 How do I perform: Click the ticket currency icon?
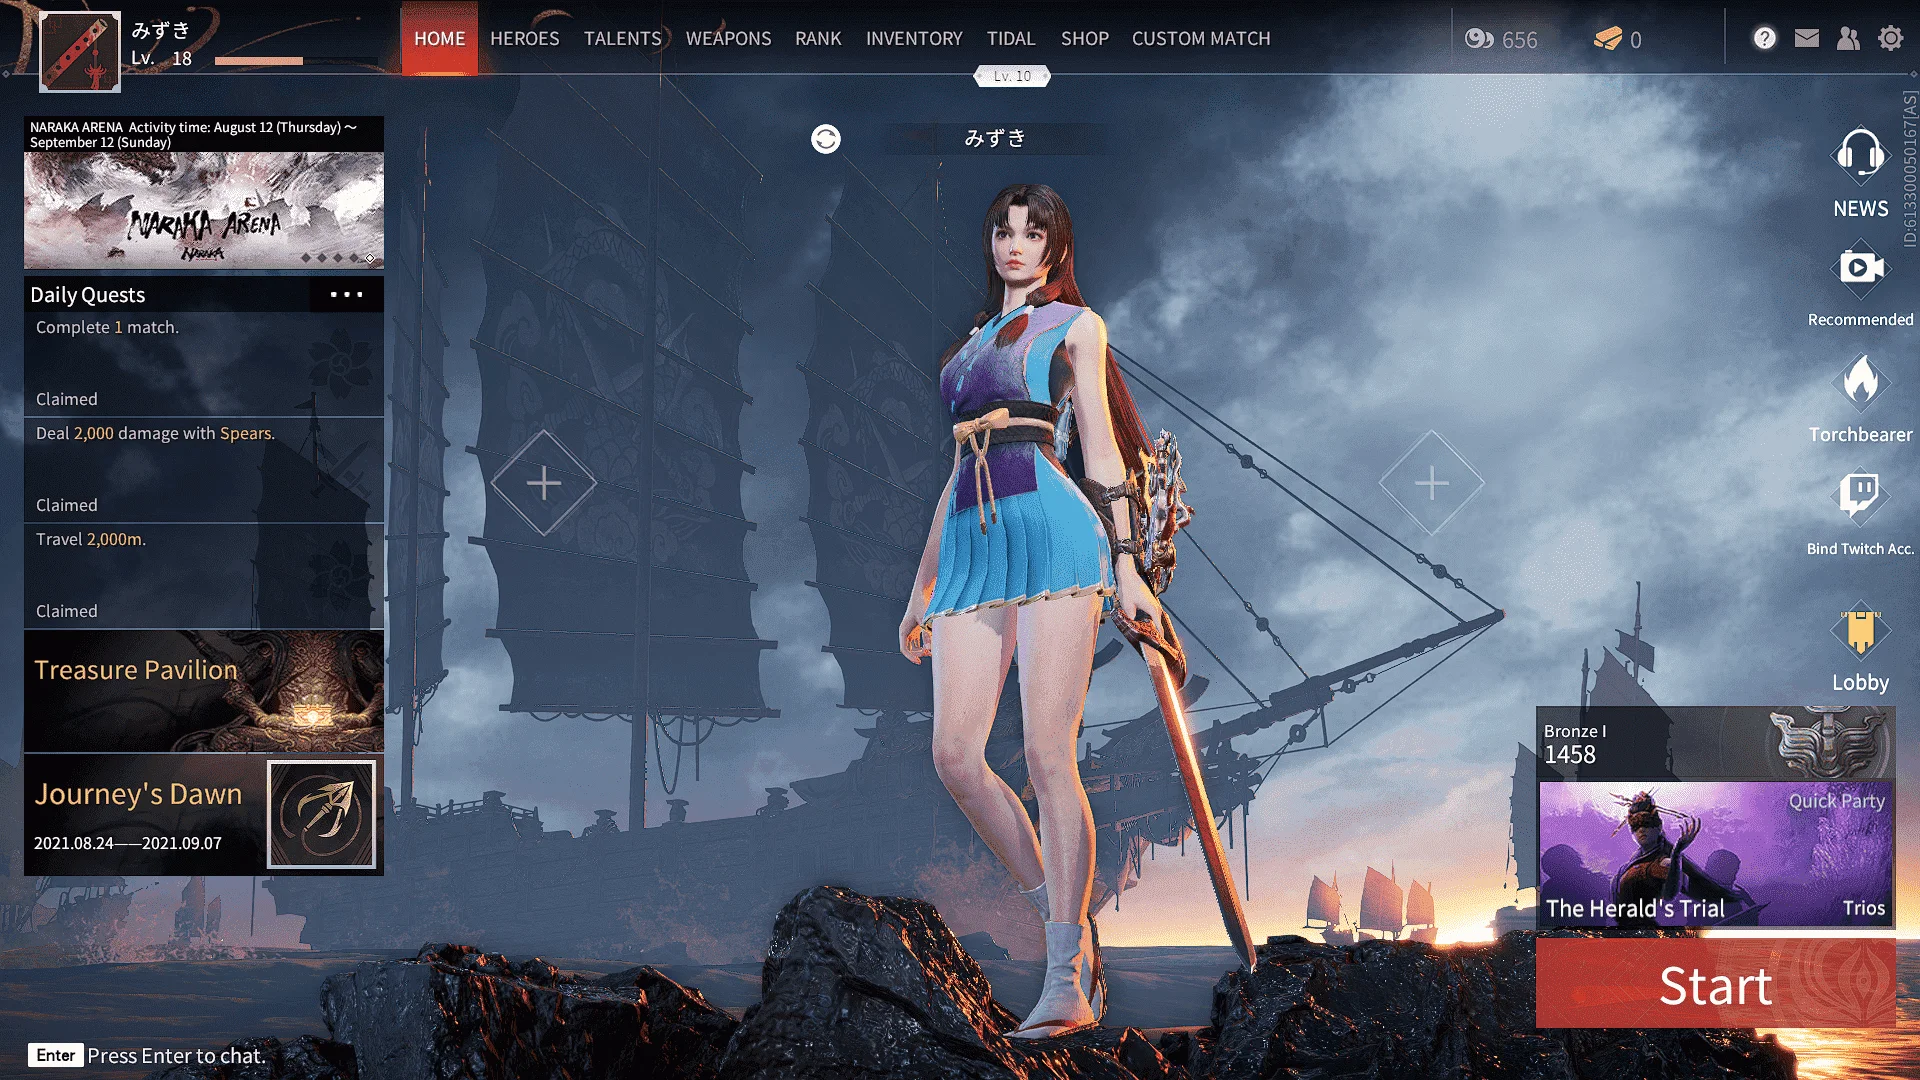pos(1607,39)
